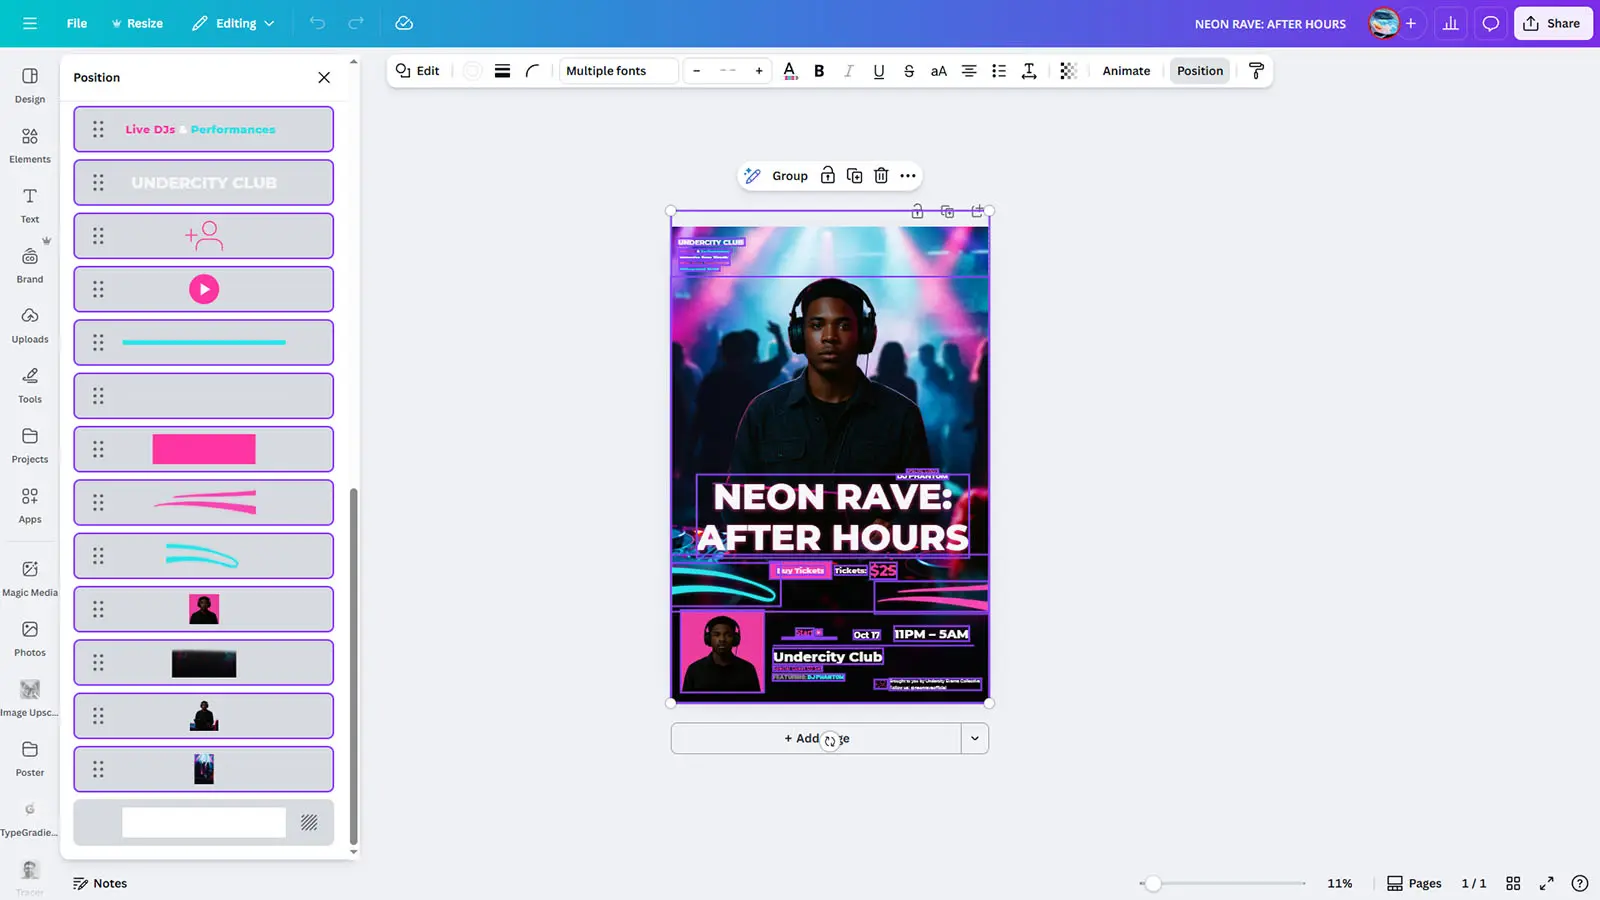This screenshot has width=1600, height=900.
Task: Expand the Add page options arrow
Action: tap(974, 739)
